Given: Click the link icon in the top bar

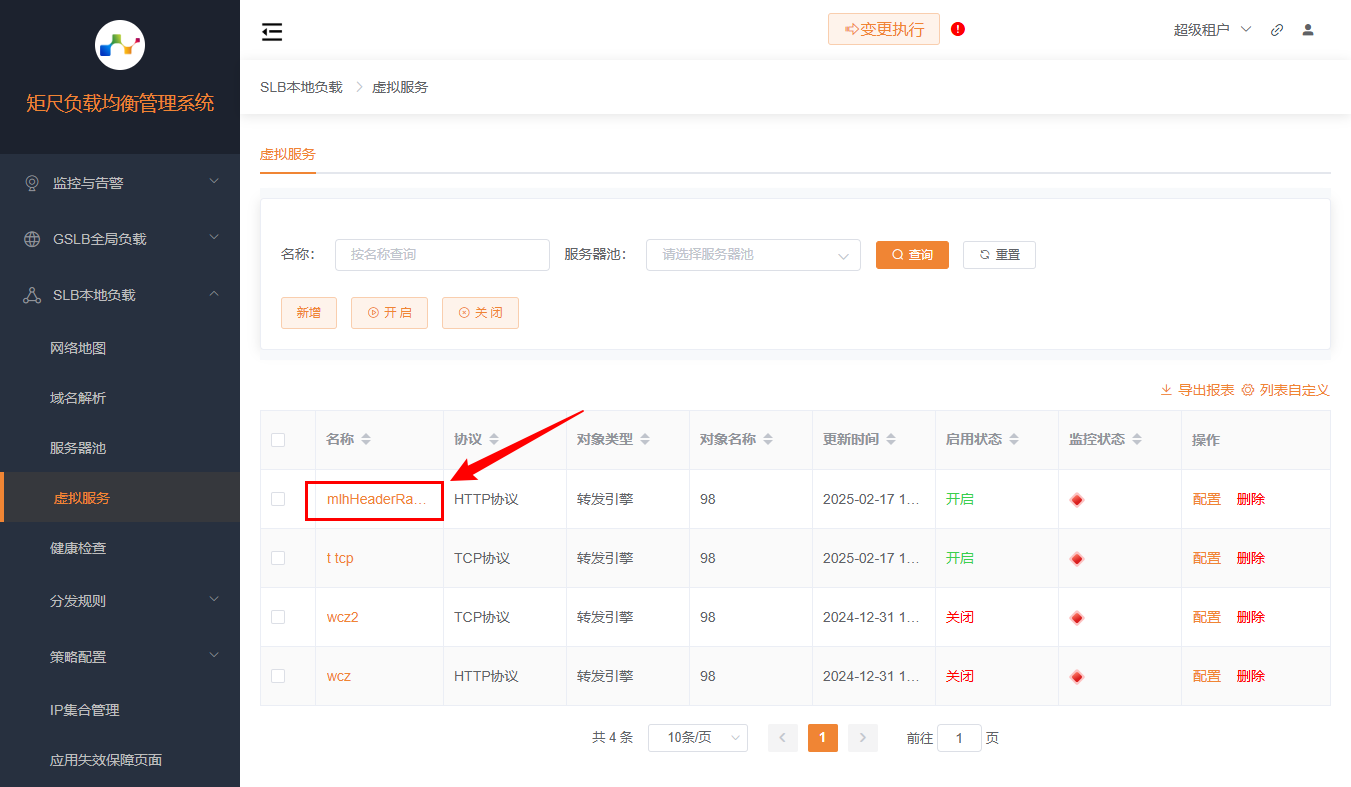Looking at the screenshot, I should coord(1277,30).
